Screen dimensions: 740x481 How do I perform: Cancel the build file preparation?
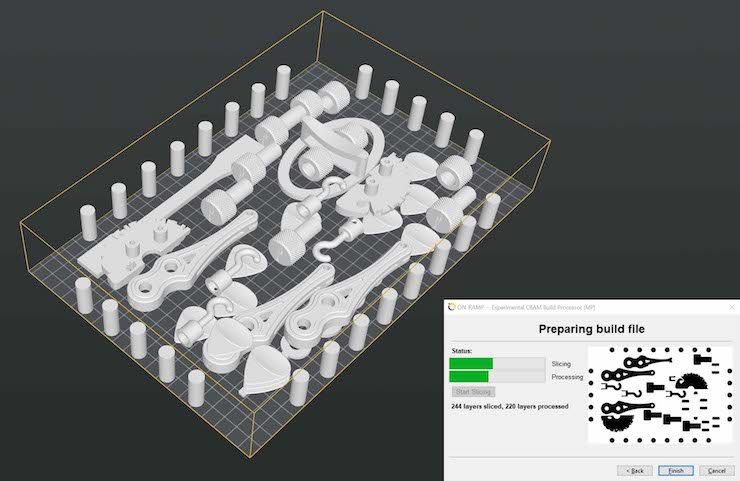(x=714, y=470)
